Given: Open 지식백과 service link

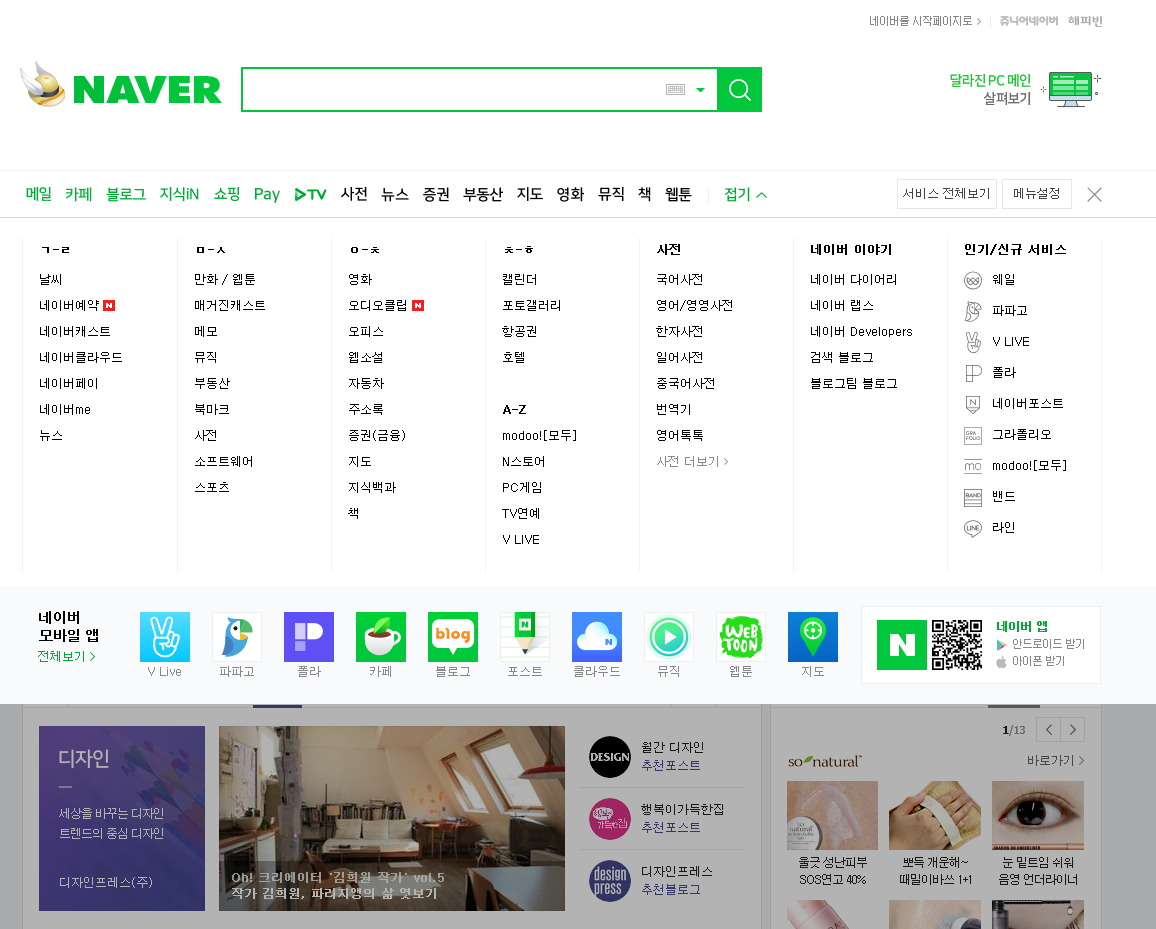Looking at the screenshot, I should coord(372,487).
